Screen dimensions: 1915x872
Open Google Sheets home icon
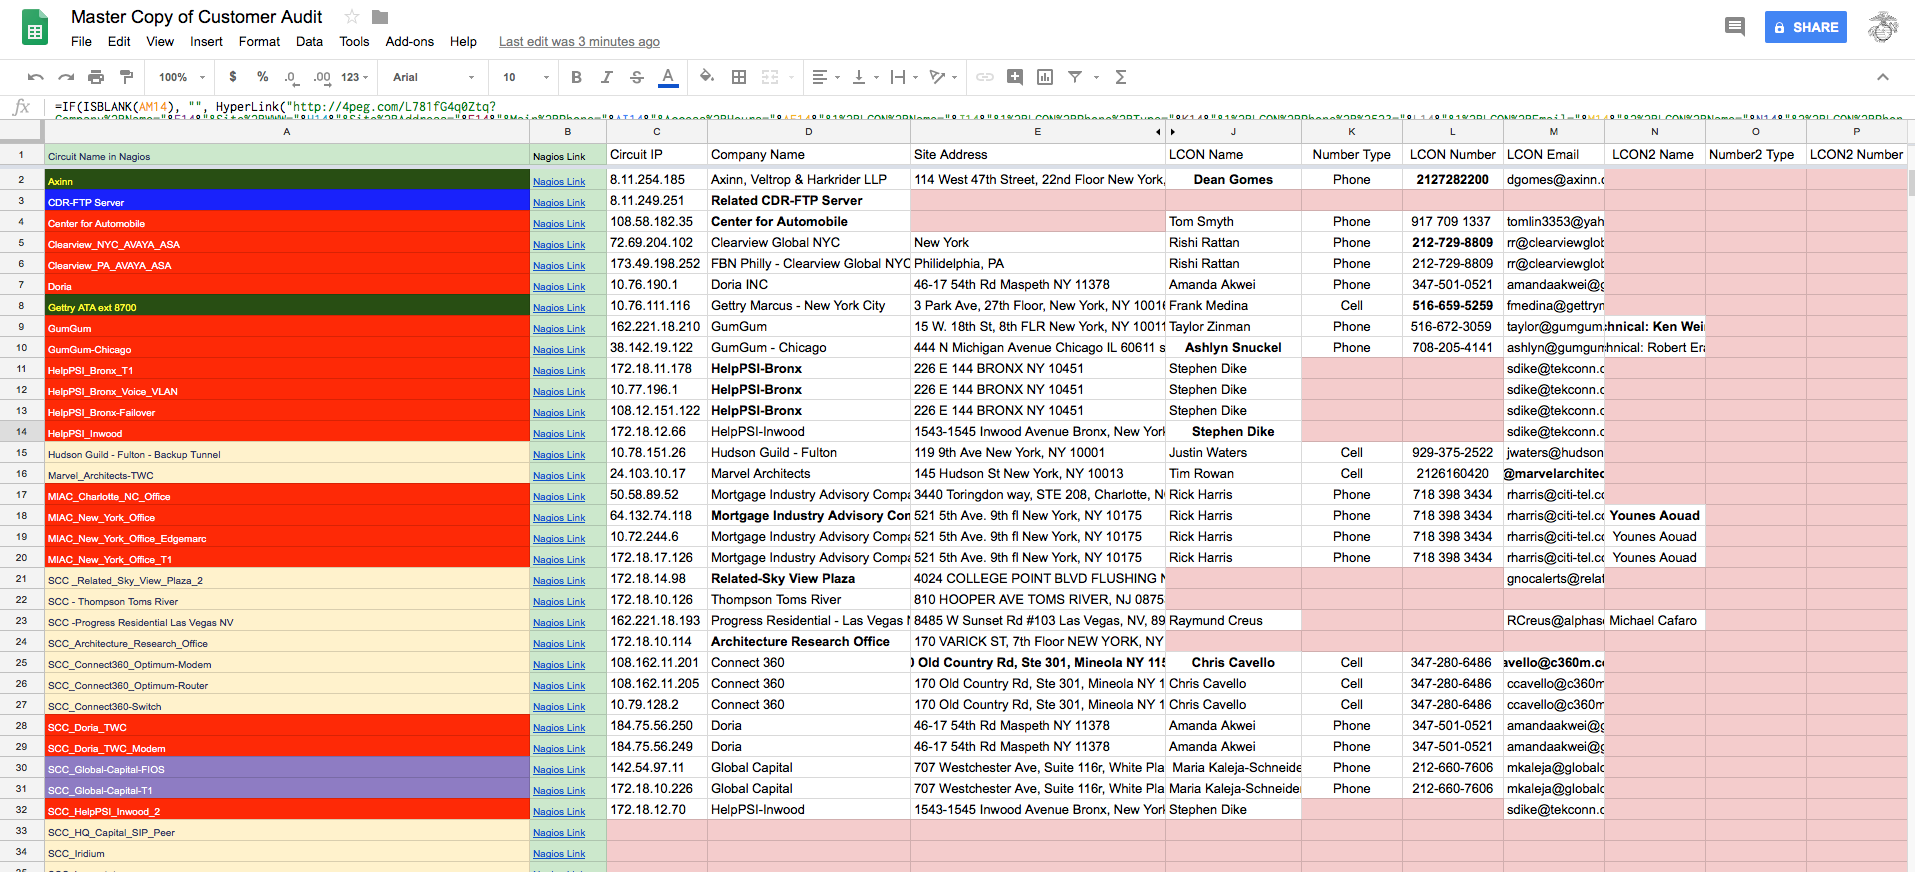tap(35, 28)
